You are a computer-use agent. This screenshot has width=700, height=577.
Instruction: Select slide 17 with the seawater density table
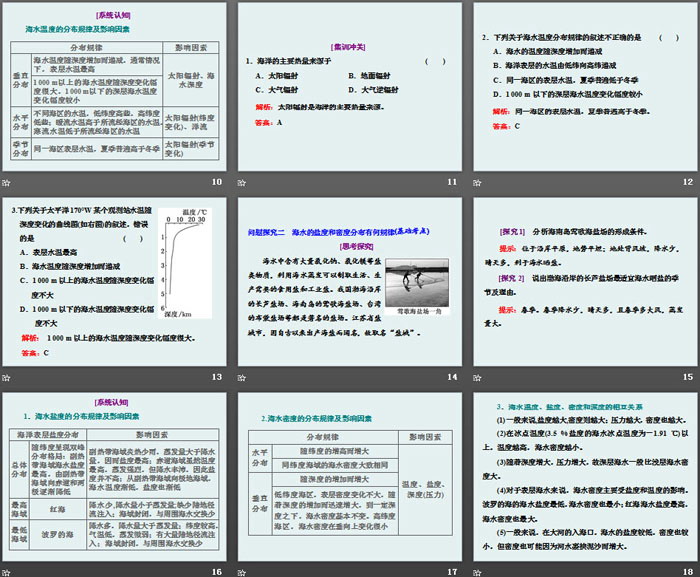350,475
